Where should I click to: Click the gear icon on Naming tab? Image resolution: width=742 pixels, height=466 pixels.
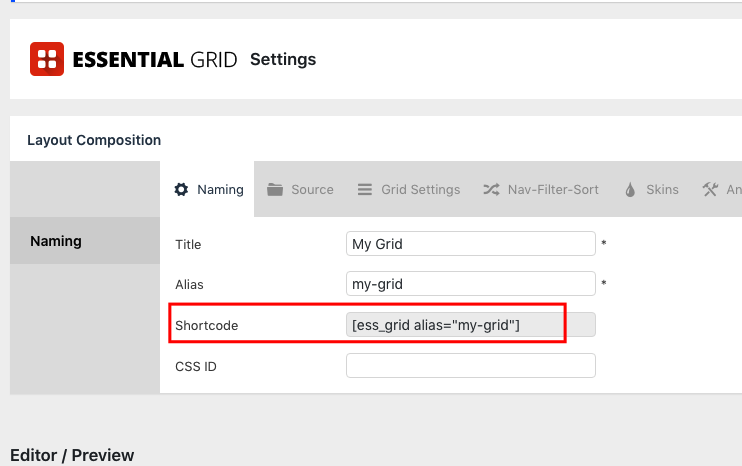pos(181,189)
